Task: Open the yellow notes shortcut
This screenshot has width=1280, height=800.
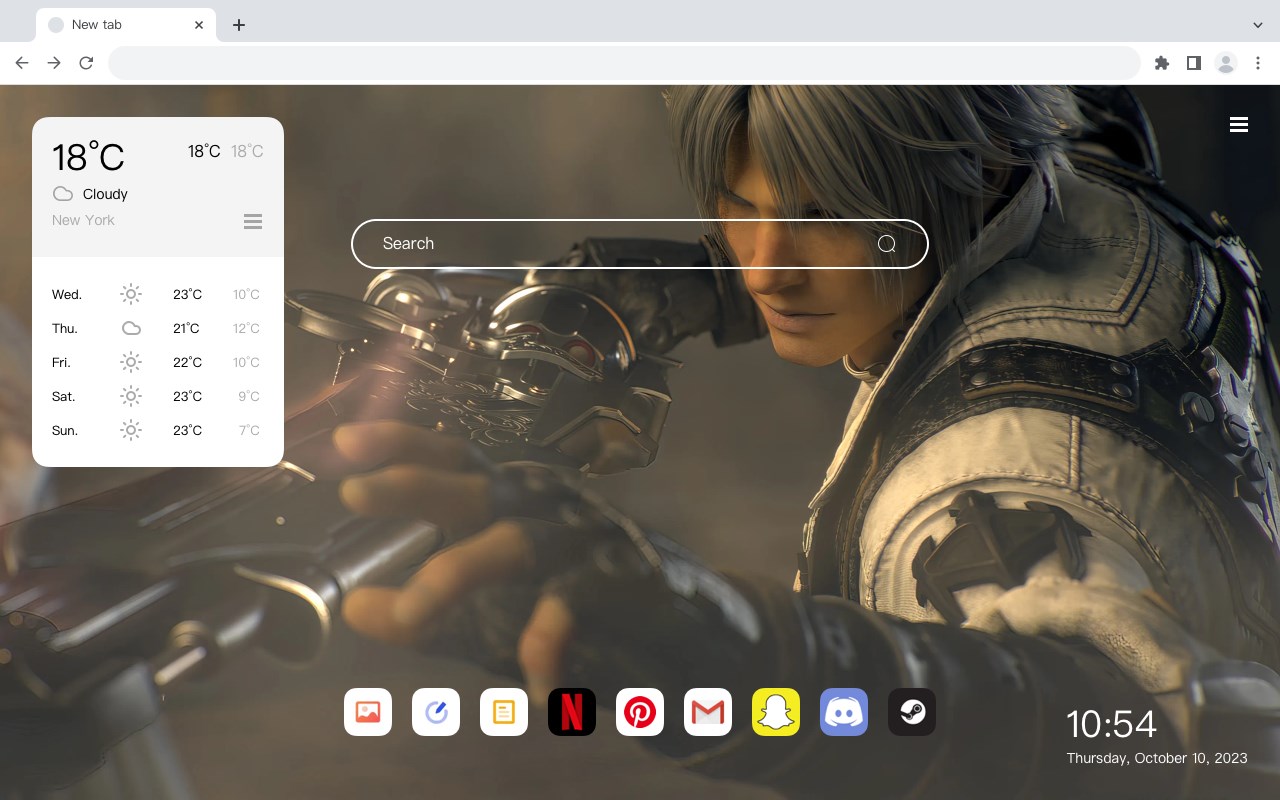Action: 504,712
